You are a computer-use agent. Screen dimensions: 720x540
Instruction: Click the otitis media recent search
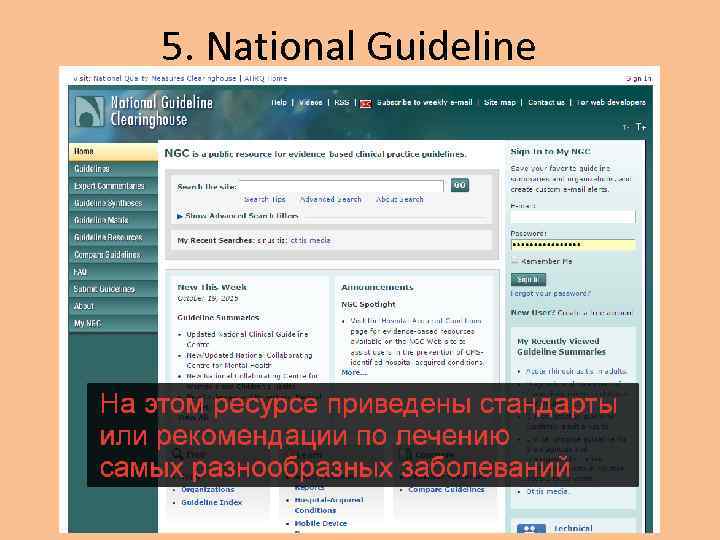310,240
